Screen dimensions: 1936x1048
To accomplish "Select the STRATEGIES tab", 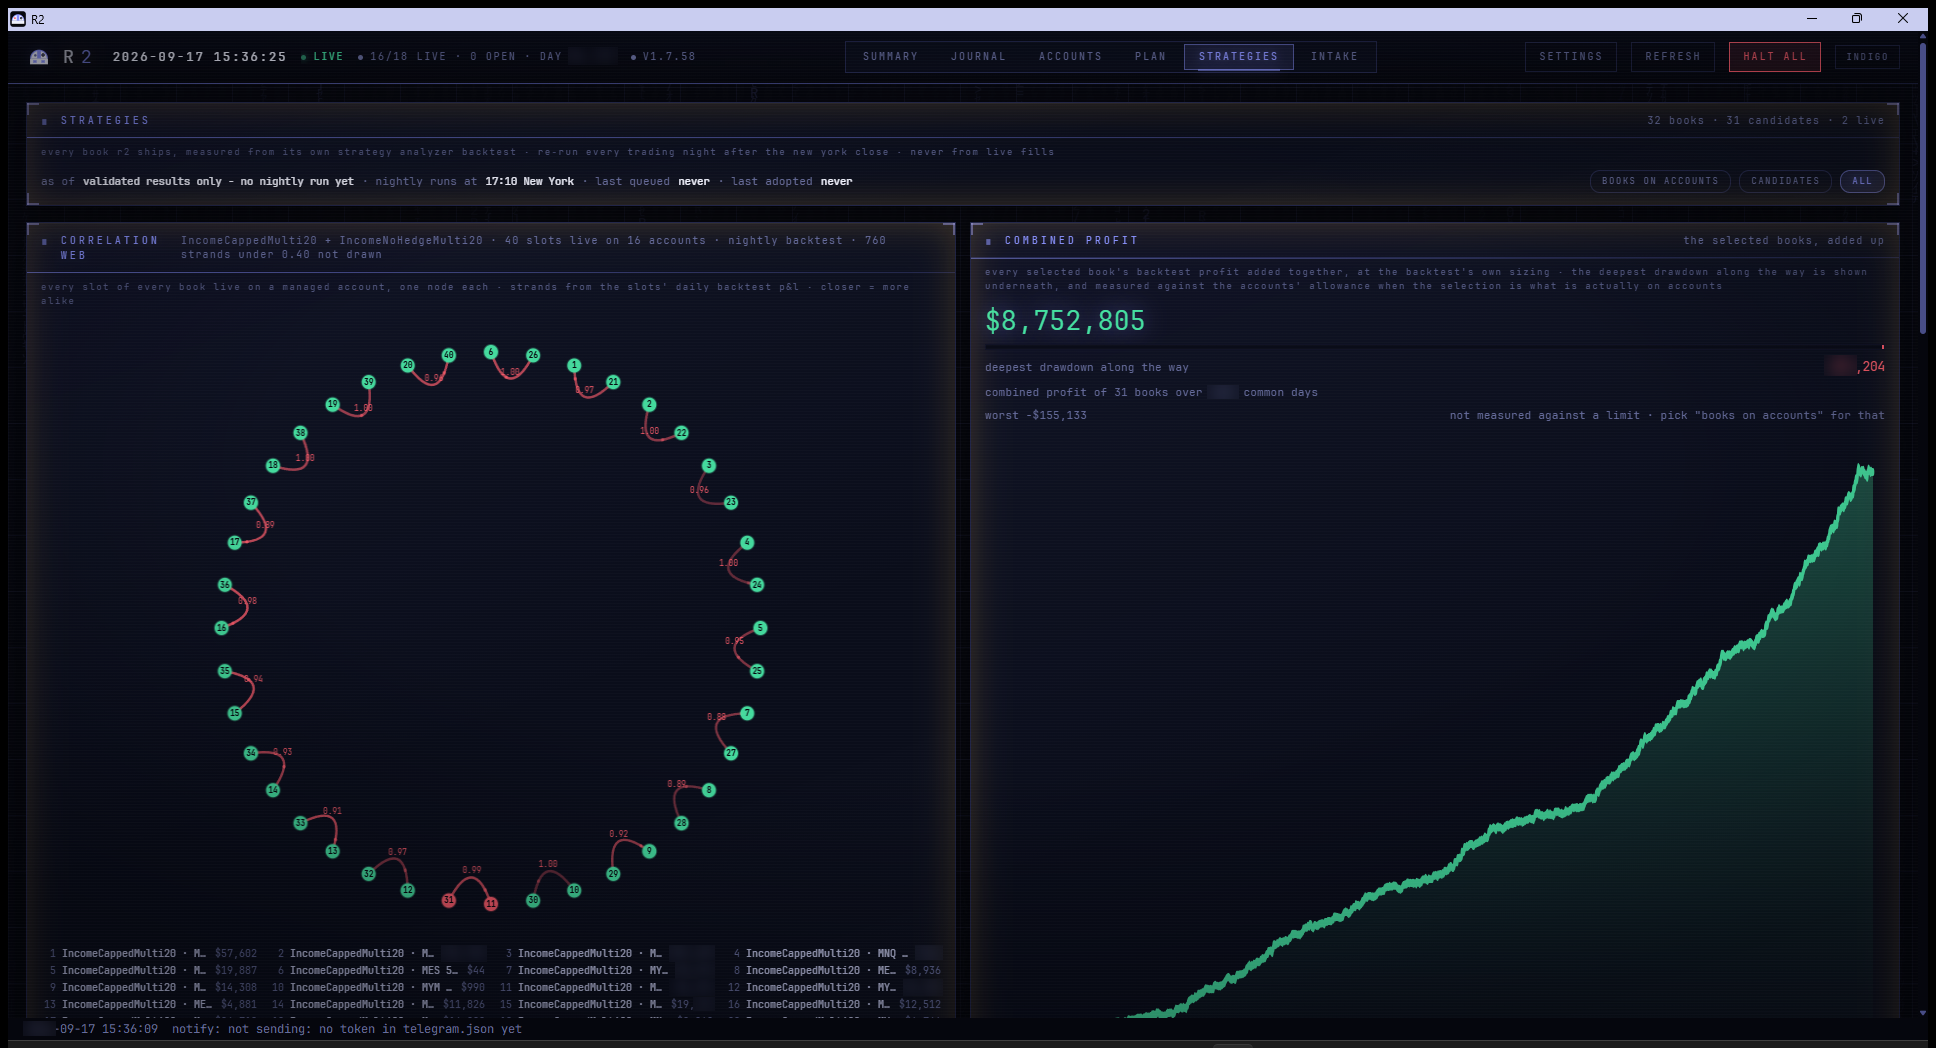I will click(1238, 57).
